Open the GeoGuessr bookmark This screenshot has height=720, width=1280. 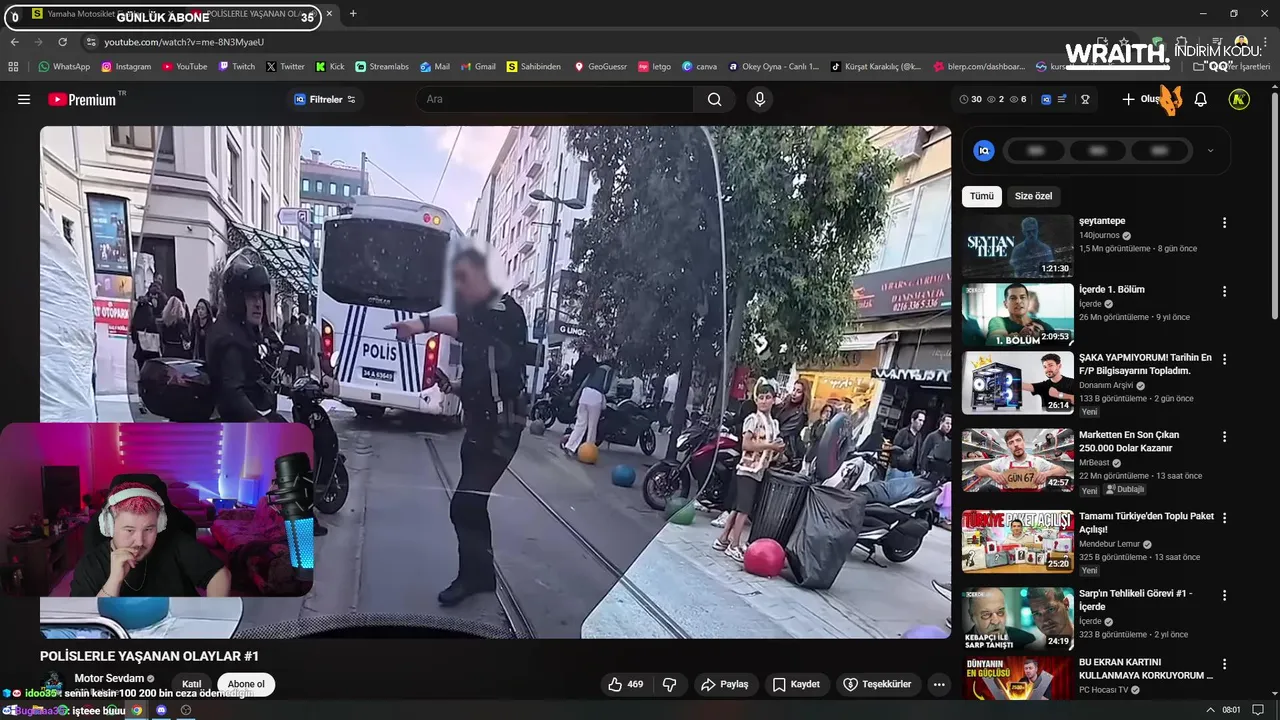600,67
